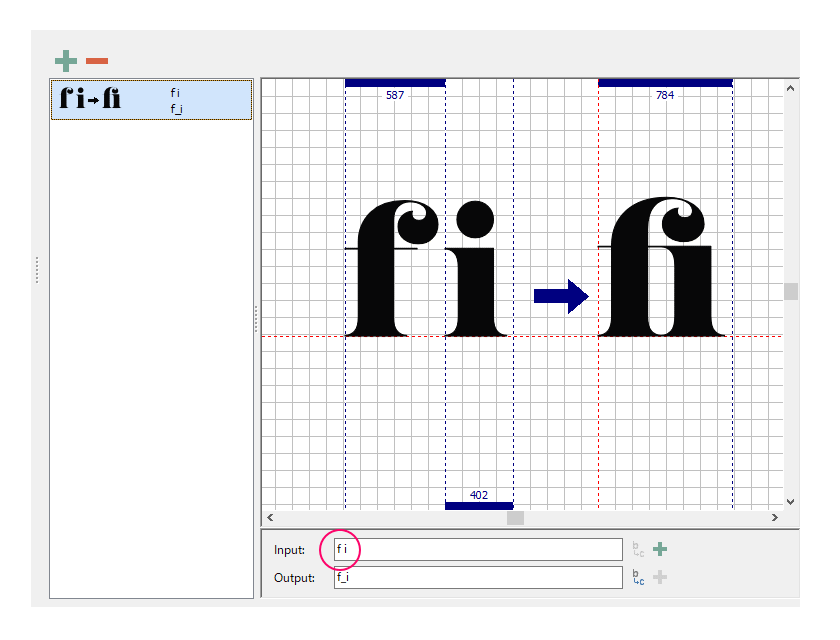Click the green plus beside Input field
This screenshot has height=640, width=840.
tap(660, 549)
